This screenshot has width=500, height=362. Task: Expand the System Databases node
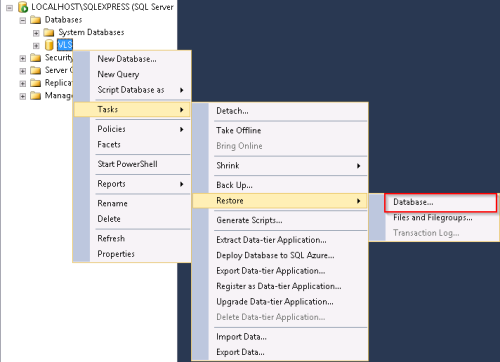(36, 33)
